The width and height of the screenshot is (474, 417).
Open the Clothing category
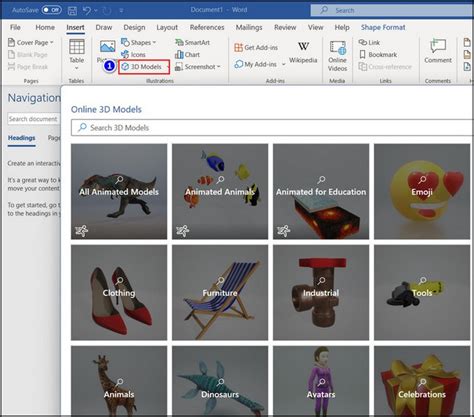pyautogui.click(x=119, y=293)
